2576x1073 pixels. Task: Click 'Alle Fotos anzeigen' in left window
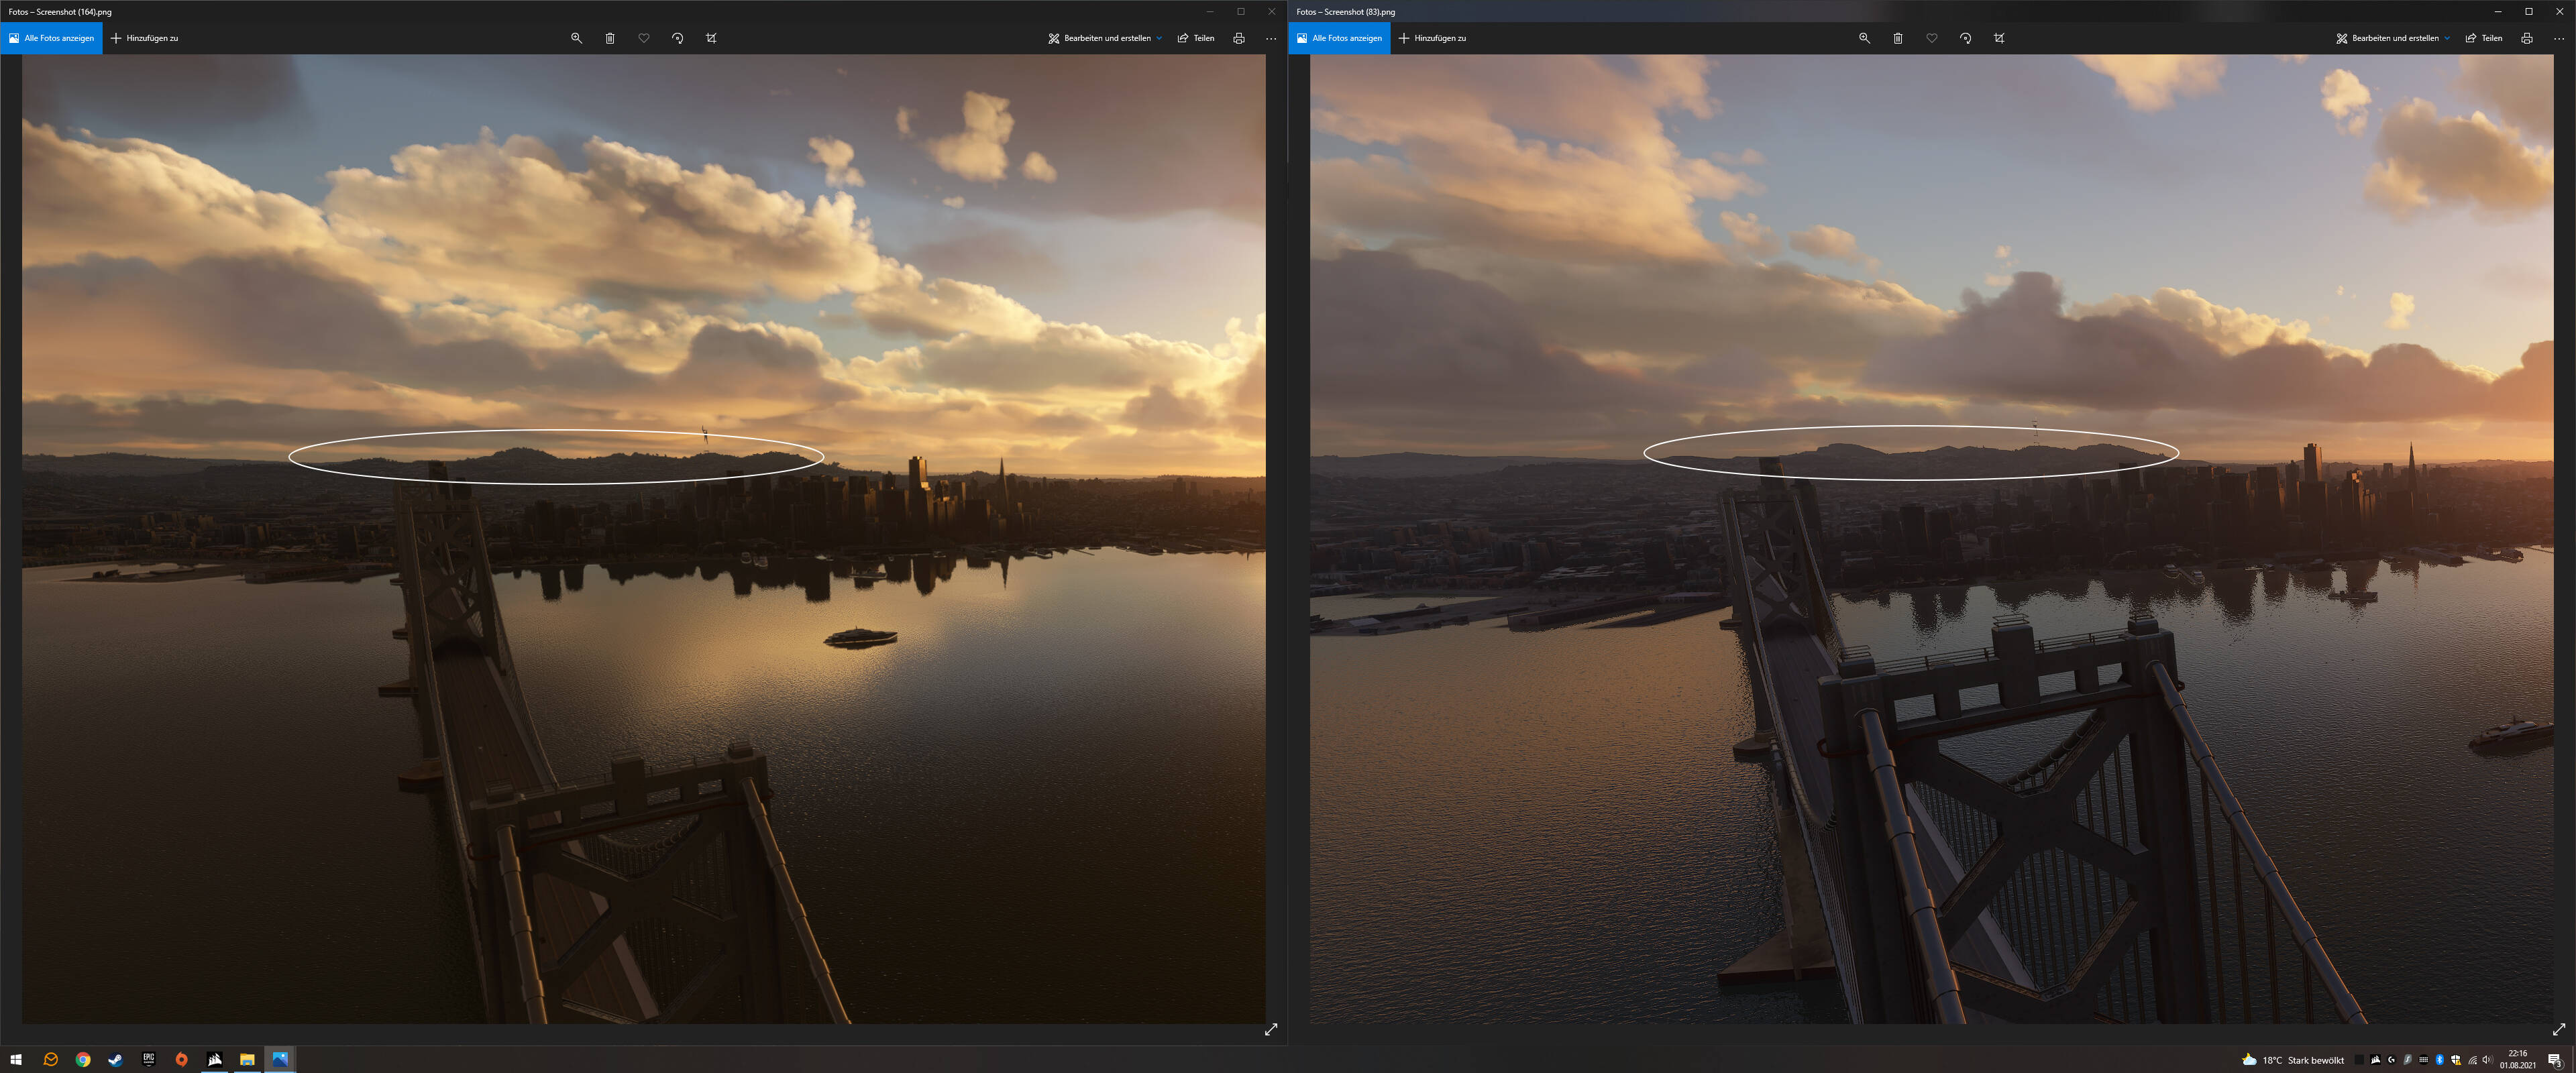pos(52,38)
